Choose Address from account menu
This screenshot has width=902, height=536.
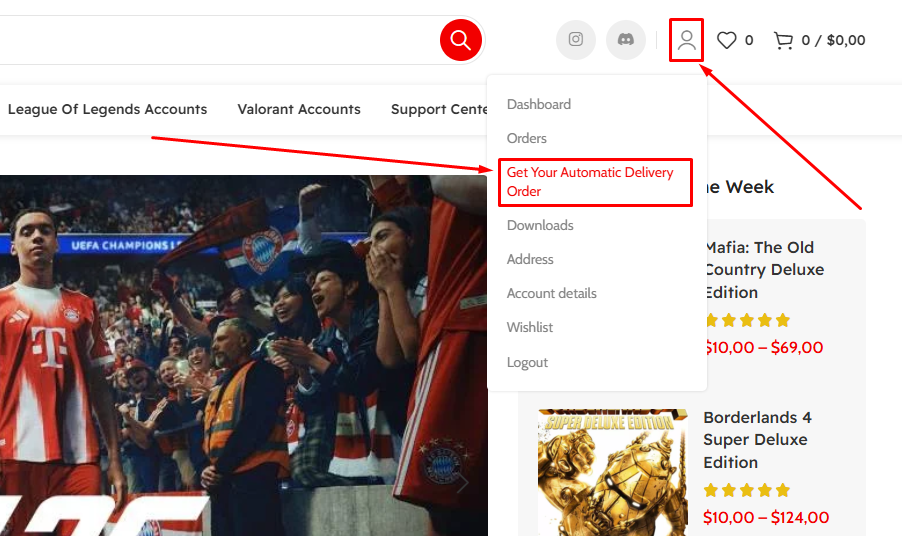(x=530, y=259)
